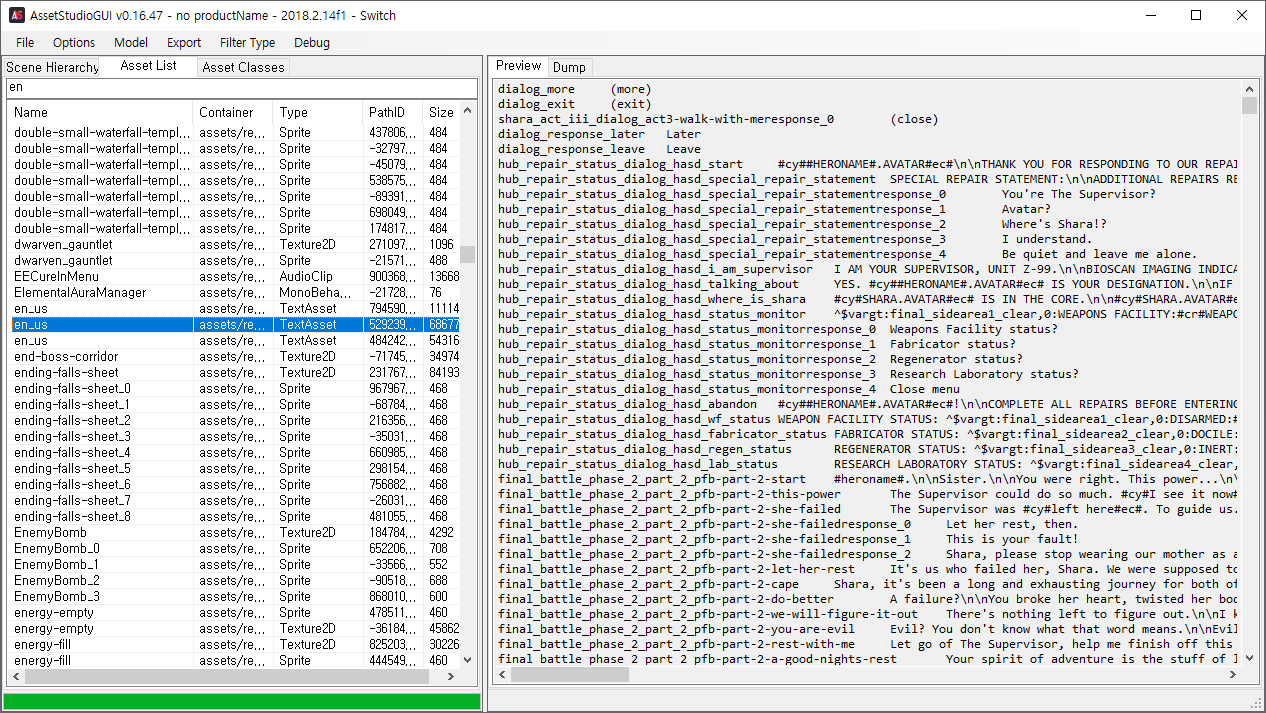The image size is (1266, 713).
Task: Switch to the Asset List tab
Action: point(148,66)
